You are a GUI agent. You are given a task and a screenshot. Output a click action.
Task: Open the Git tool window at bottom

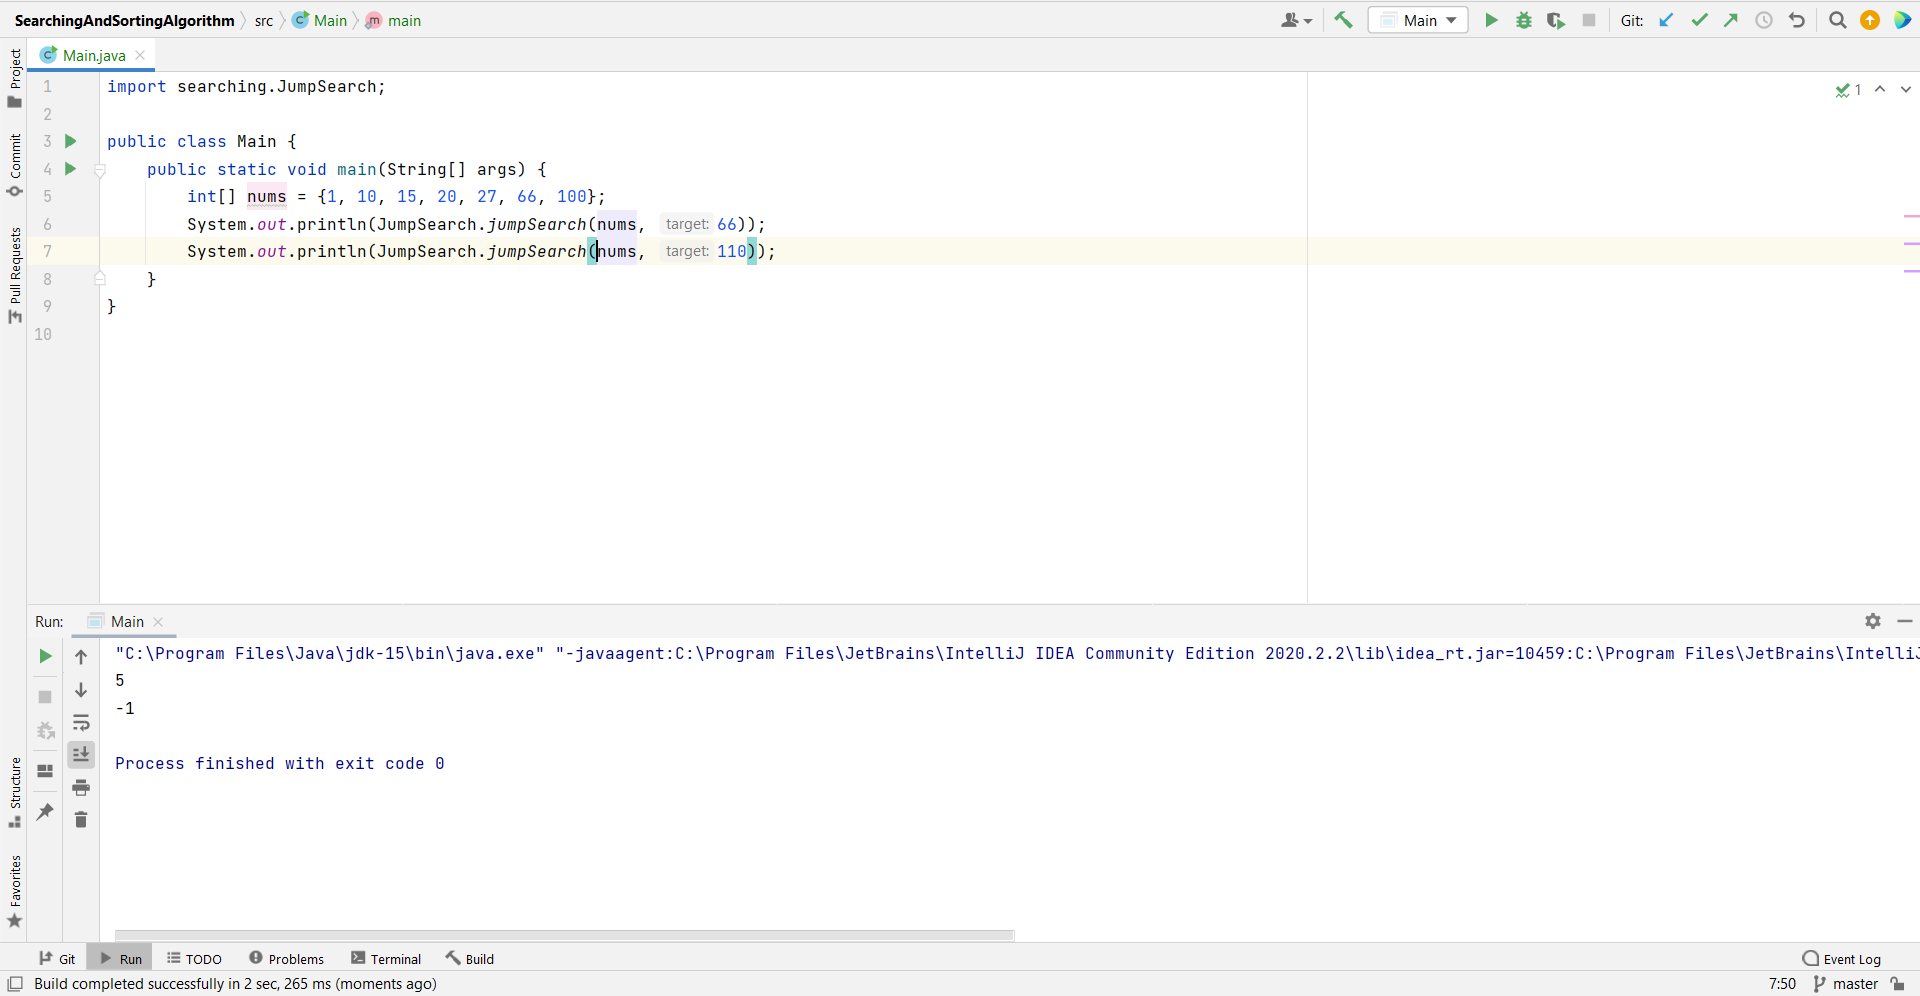[57, 958]
